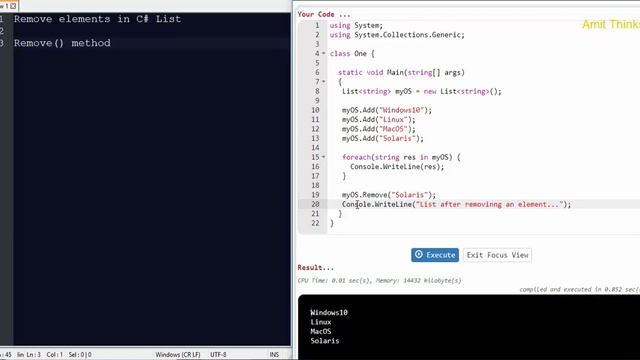Click the myOS.Add("MacOS") line
This screenshot has width=640, height=360.
[378, 129]
